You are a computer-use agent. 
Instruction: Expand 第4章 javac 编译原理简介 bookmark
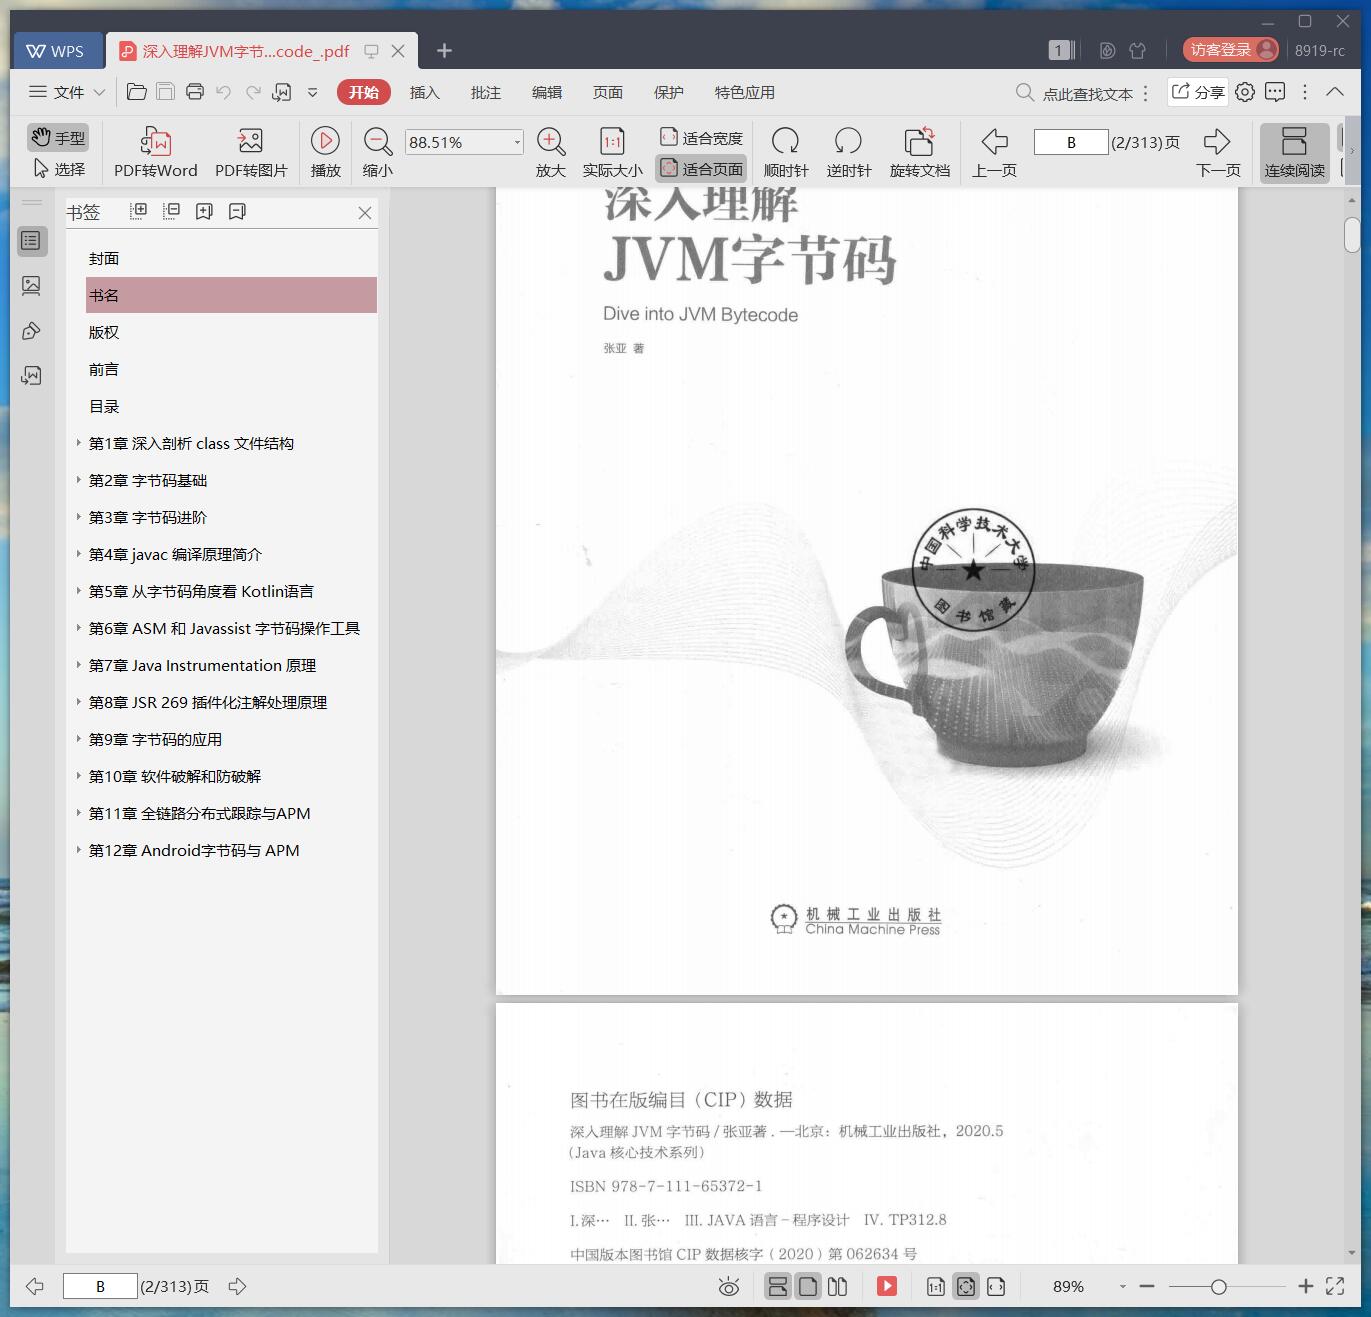pyautogui.click(x=79, y=554)
